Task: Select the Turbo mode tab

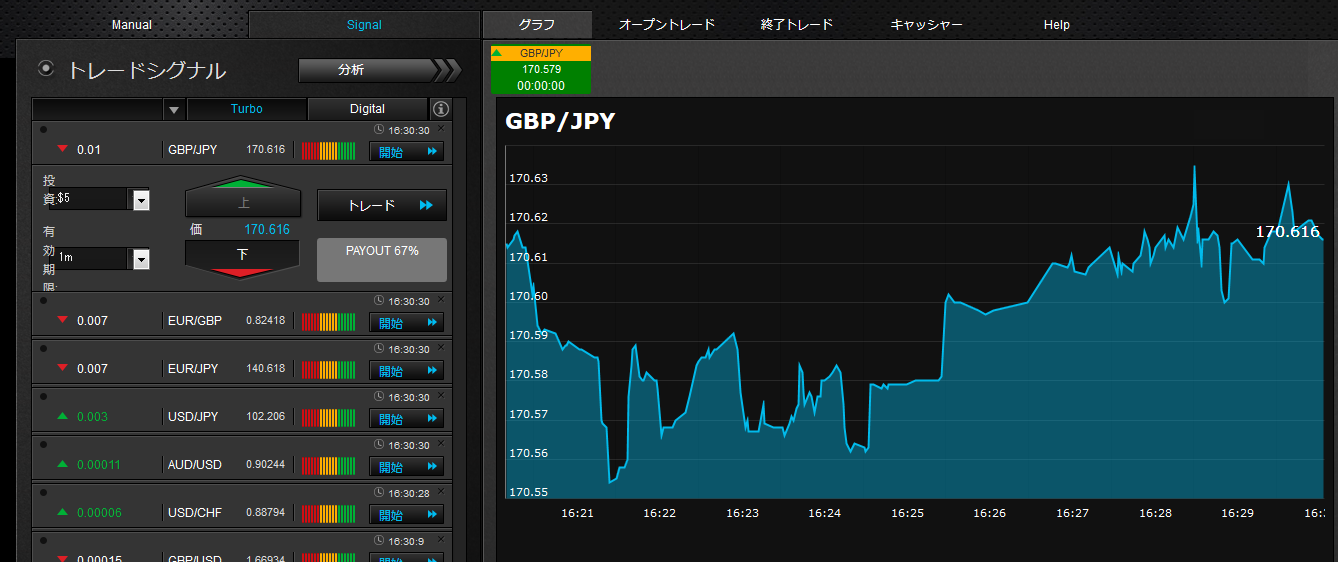Action: 247,109
